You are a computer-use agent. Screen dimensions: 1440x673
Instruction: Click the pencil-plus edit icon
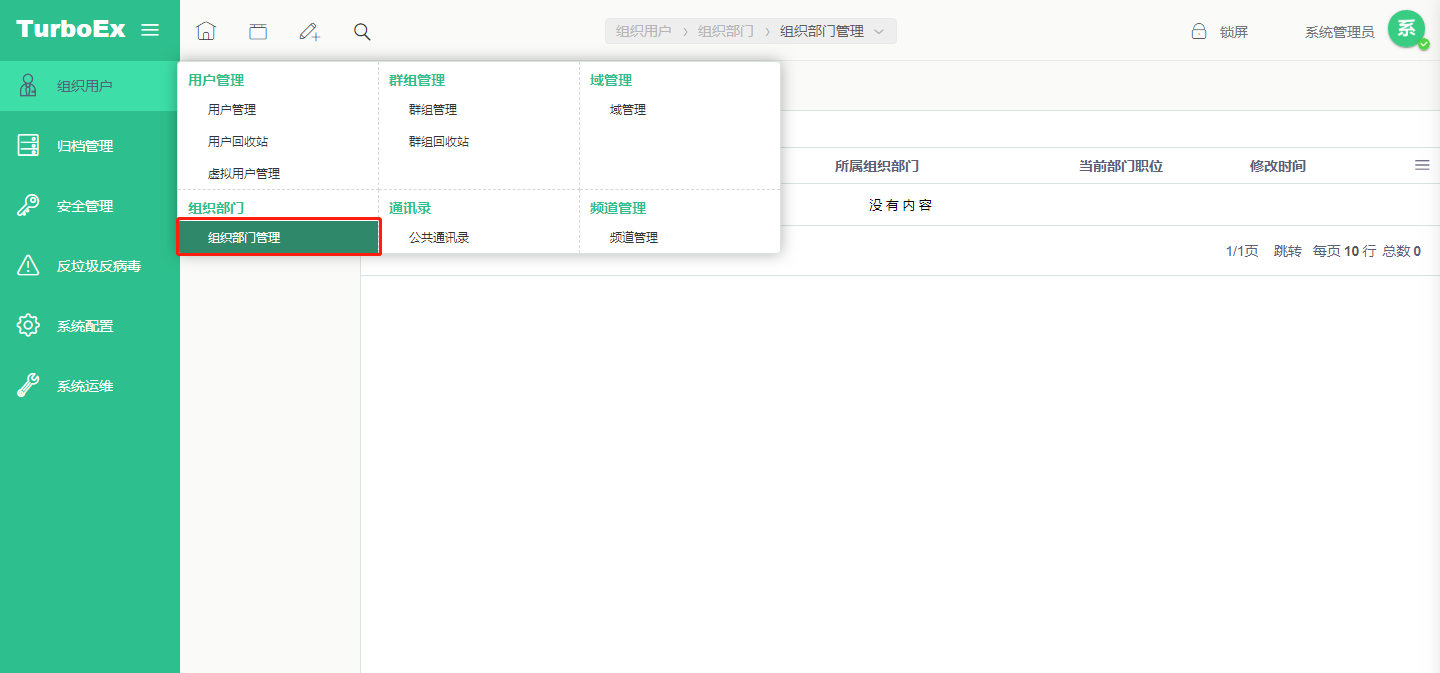pyautogui.click(x=310, y=31)
